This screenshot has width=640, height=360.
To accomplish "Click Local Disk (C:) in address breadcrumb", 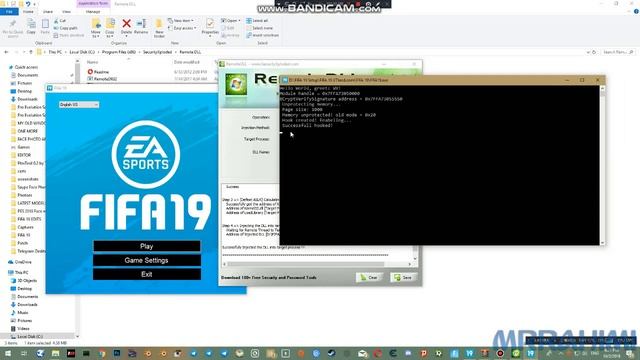I will click(x=82, y=52).
